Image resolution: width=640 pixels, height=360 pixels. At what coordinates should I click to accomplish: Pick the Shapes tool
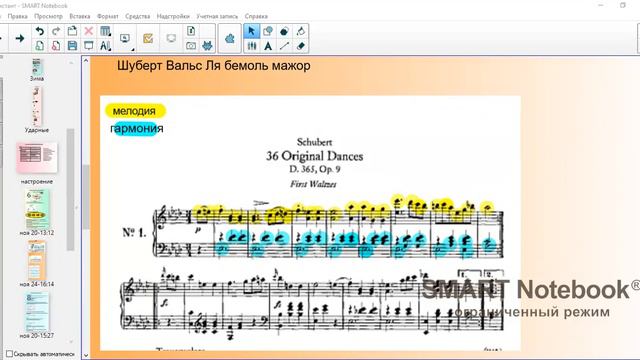click(x=268, y=31)
